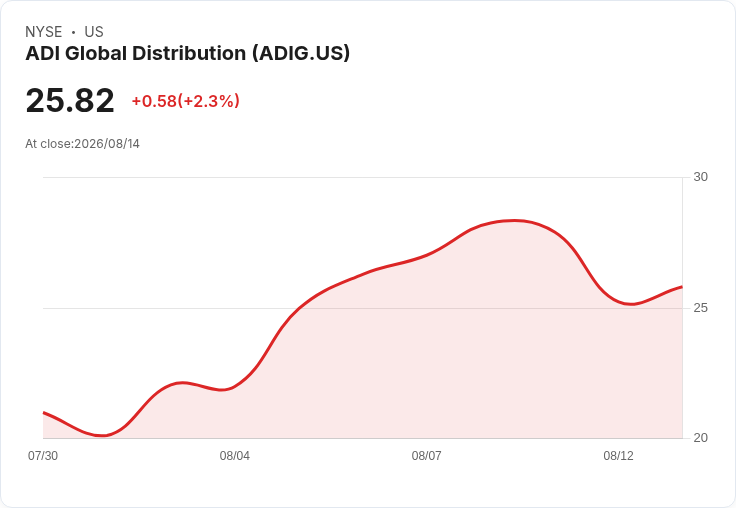736x508 pixels.
Task: Click the small local peak before 08/04
Action: click(x=182, y=383)
